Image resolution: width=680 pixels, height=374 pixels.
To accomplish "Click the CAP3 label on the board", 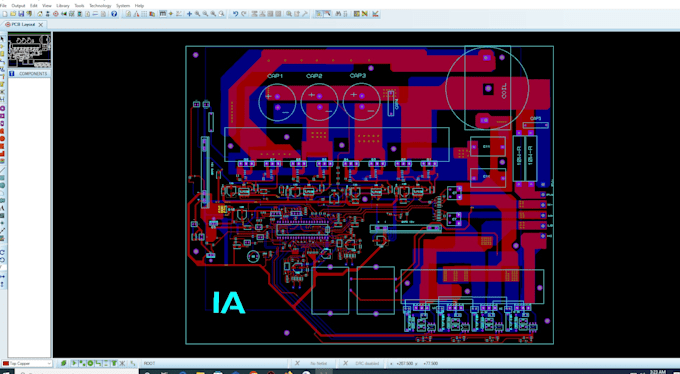I will [358, 75].
